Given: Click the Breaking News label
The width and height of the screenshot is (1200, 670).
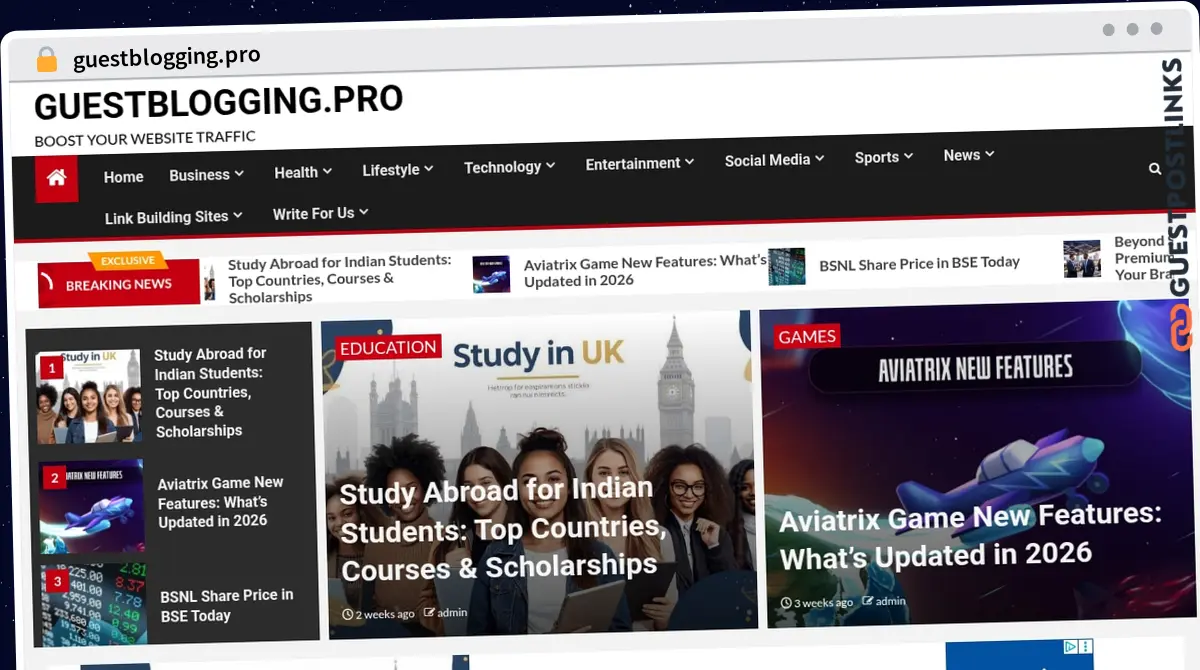Looking at the screenshot, I should [x=119, y=284].
